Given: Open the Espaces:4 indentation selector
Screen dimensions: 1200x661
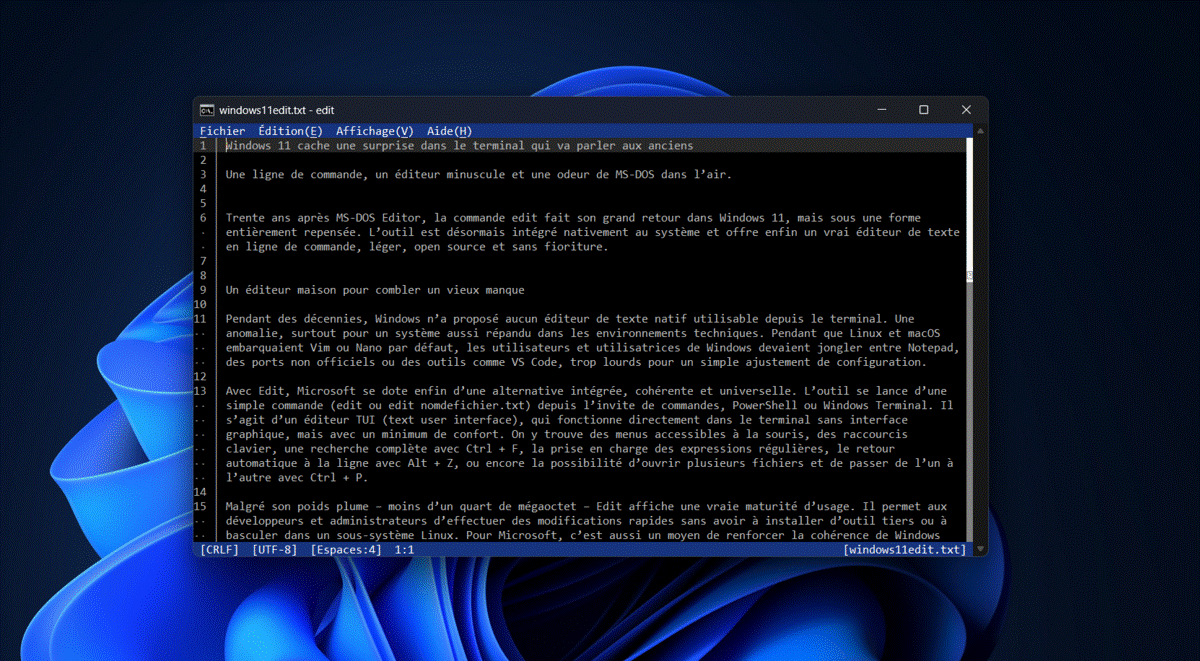Looking at the screenshot, I should 345,550.
